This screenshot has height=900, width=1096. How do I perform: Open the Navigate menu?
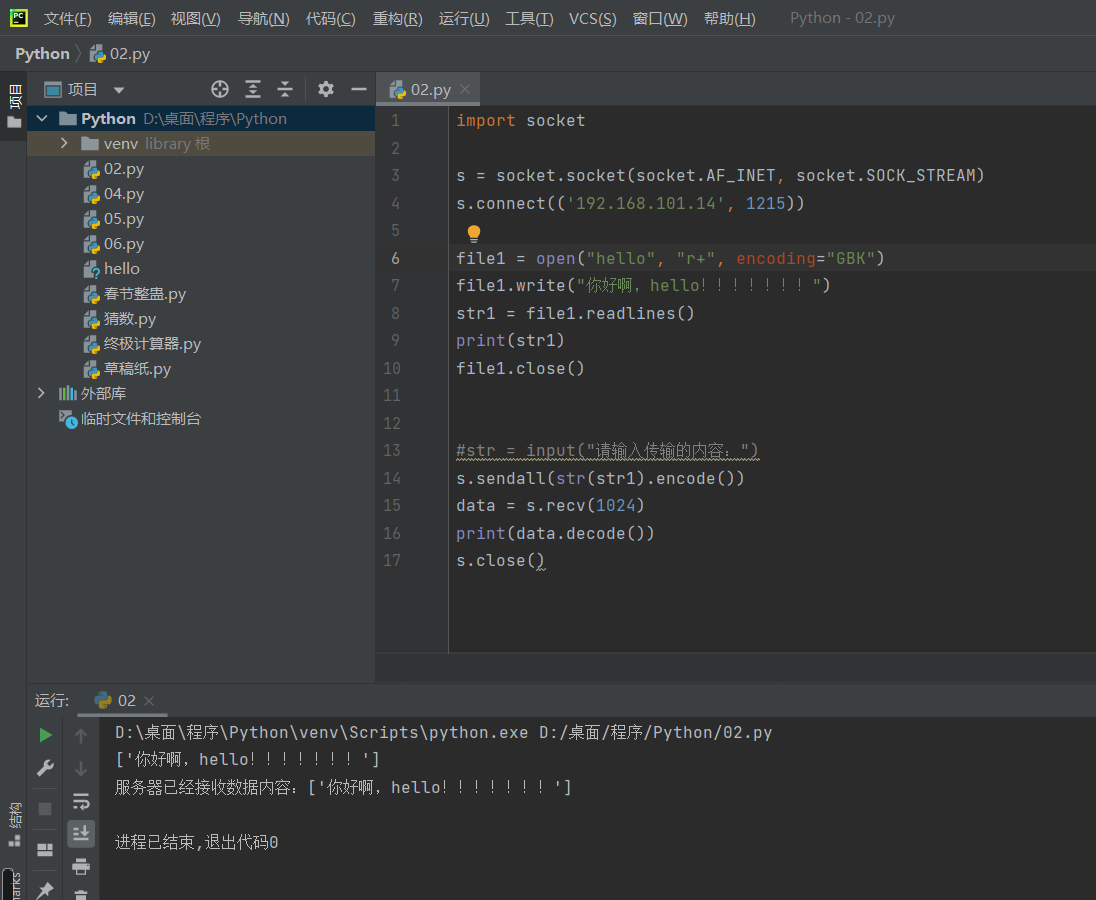pos(264,19)
